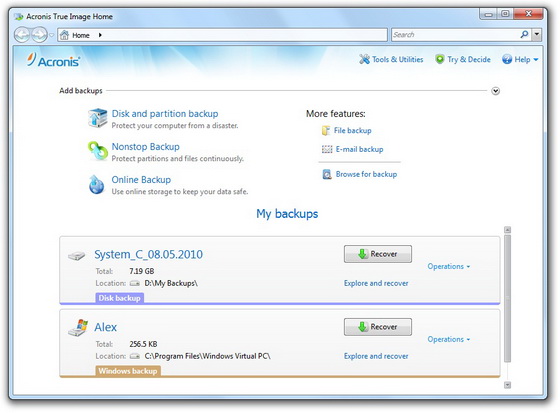Image resolution: width=560 pixels, height=413 pixels.
Task: Open Operations menu for System_C_08.05.2010
Action: [x=449, y=267]
